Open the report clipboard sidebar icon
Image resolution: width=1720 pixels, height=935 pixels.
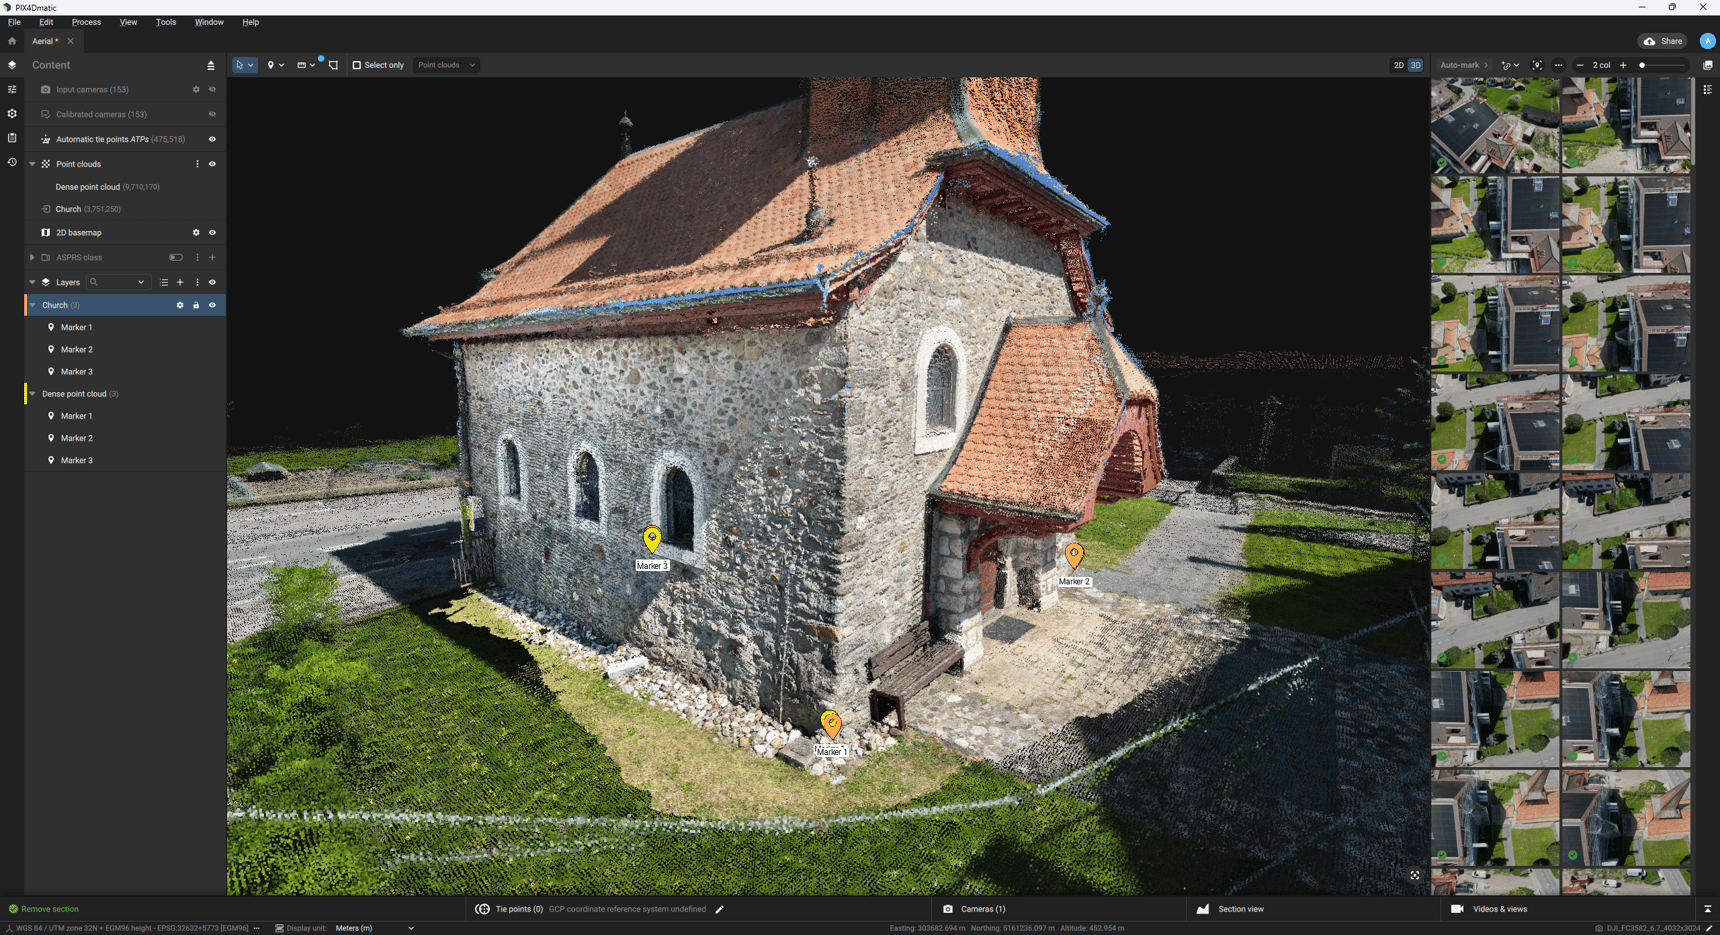[12, 138]
